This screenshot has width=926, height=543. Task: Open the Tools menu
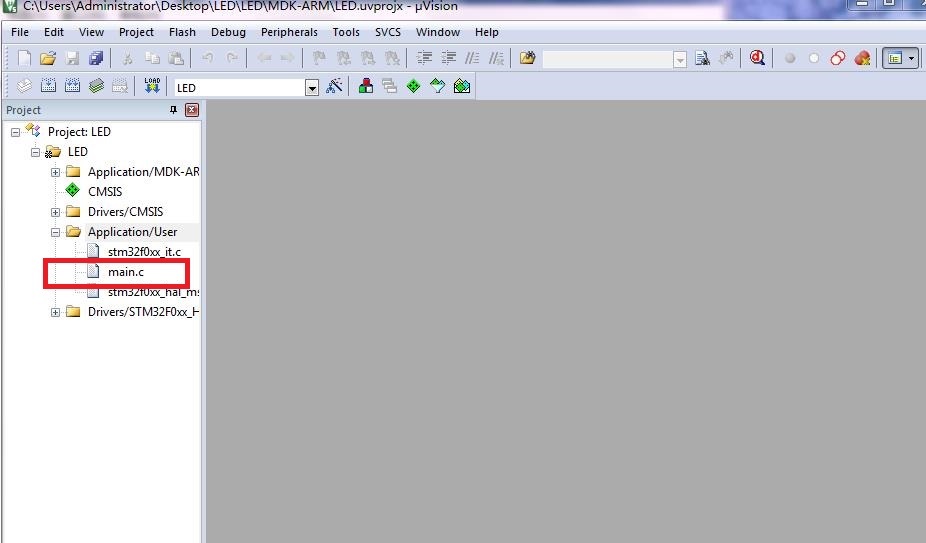[345, 32]
